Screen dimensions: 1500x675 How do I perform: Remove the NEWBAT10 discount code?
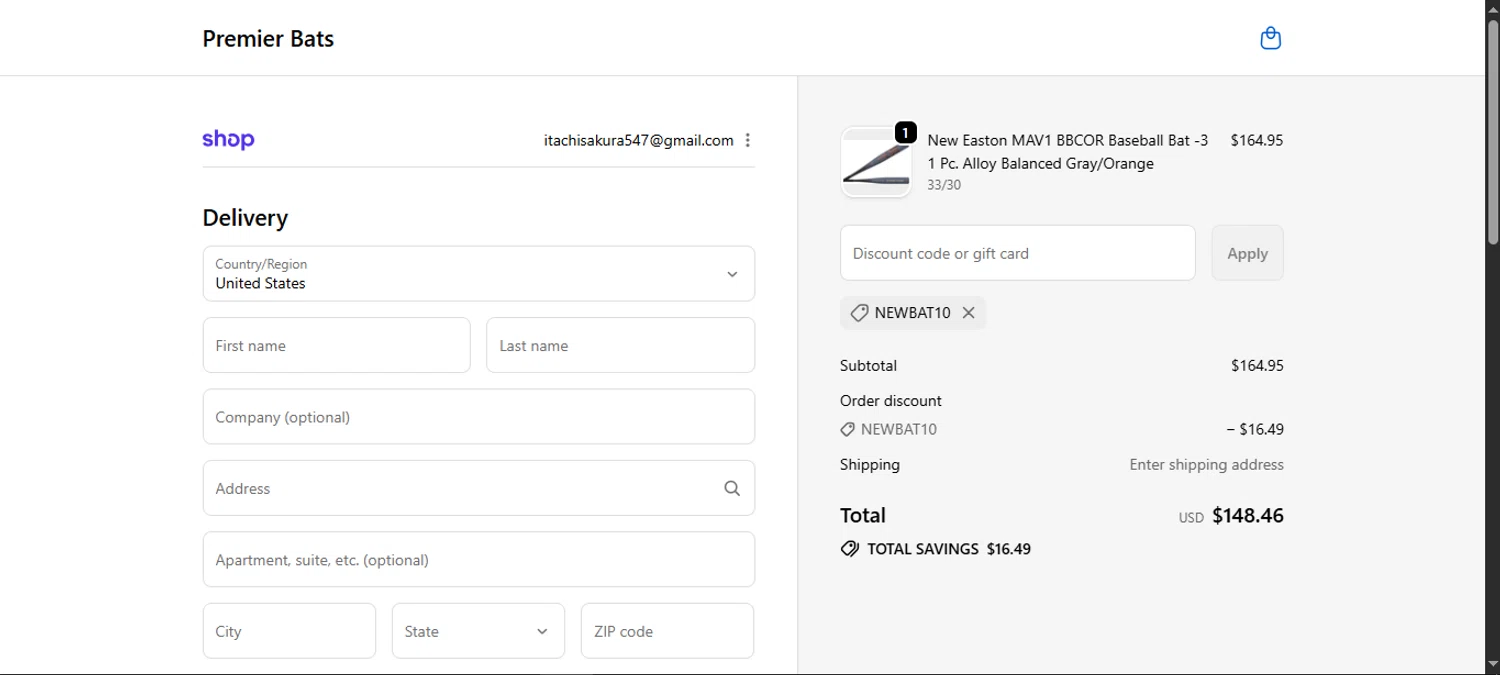[x=968, y=313]
